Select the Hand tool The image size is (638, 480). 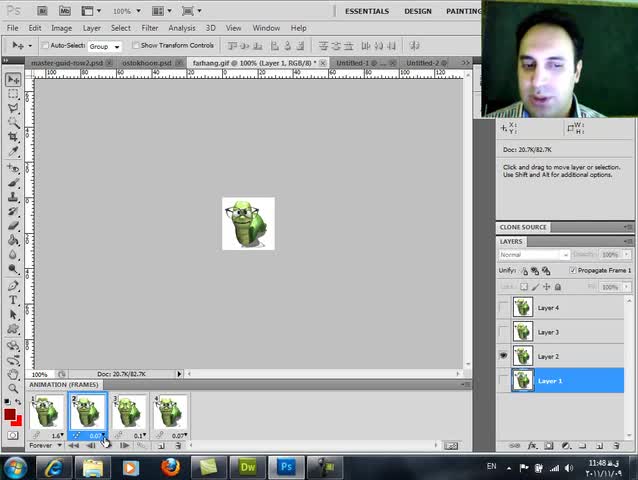(x=13, y=373)
